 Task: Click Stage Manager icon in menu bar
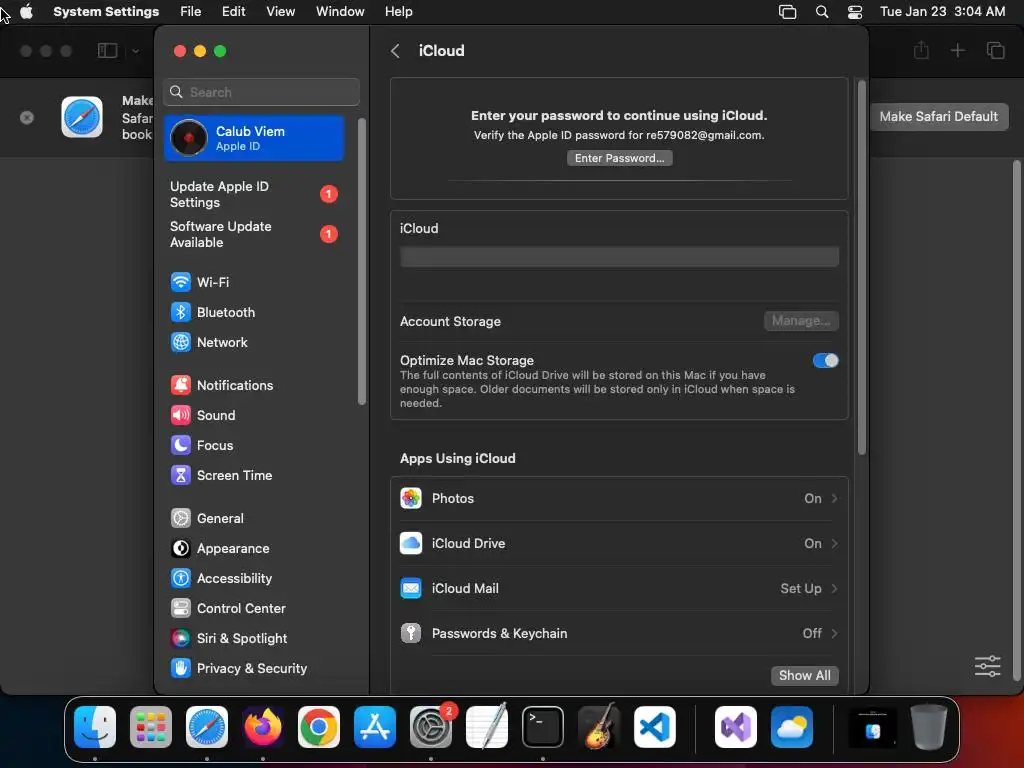[x=788, y=12]
